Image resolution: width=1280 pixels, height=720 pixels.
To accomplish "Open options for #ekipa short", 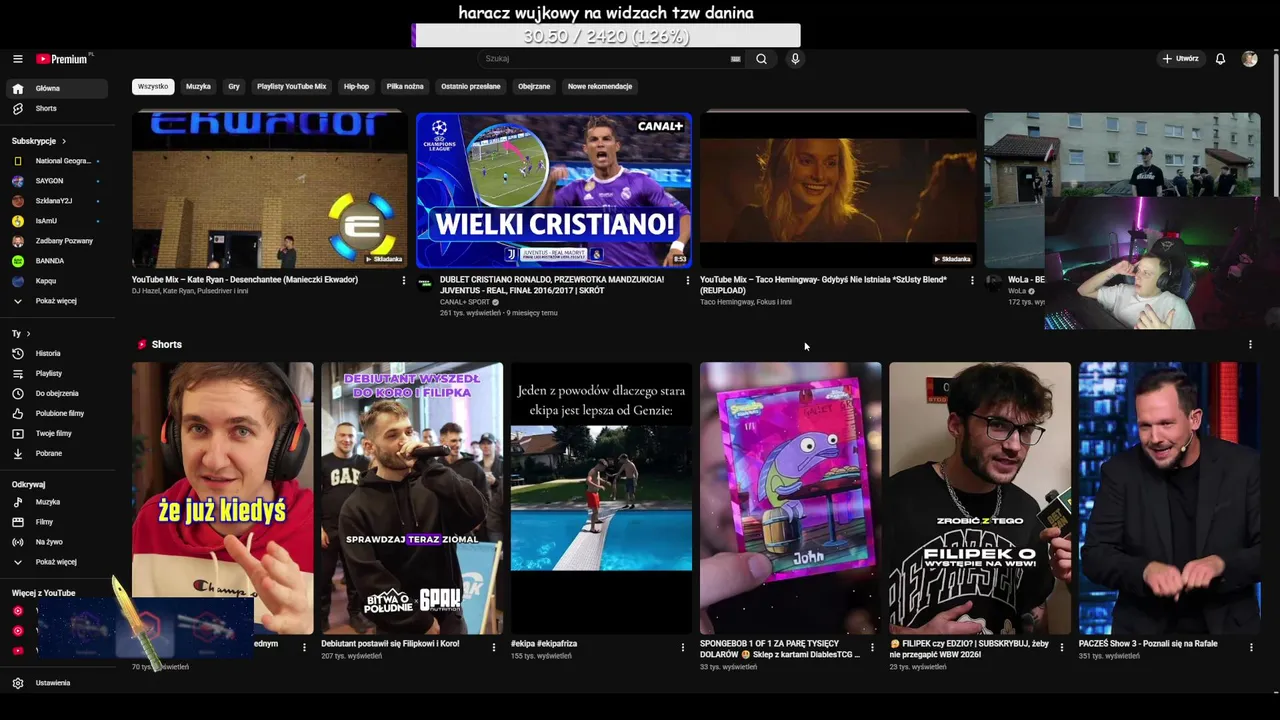I will (x=683, y=647).
